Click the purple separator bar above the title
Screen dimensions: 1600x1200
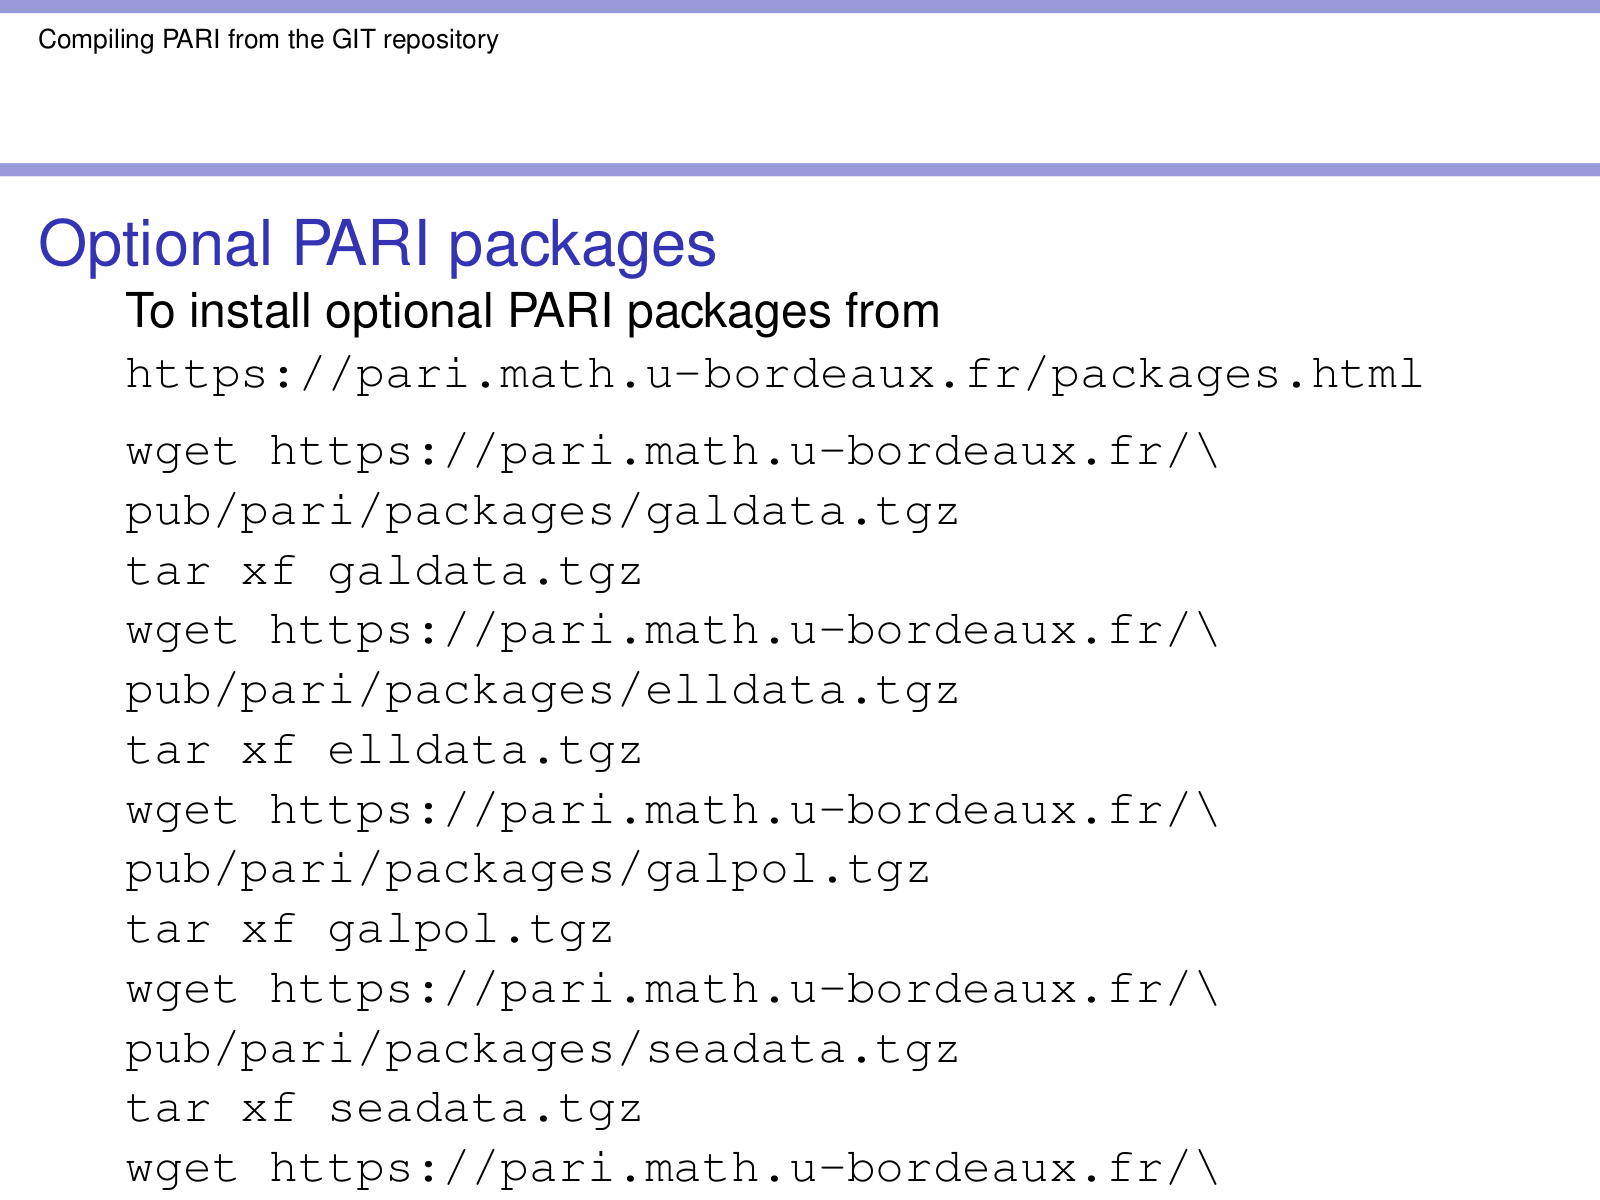point(800,170)
